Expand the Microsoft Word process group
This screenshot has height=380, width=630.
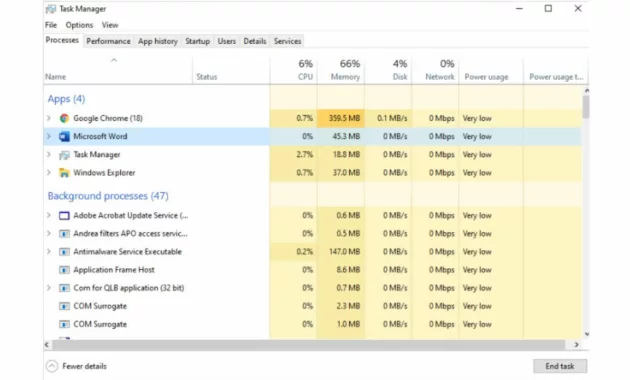(x=49, y=136)
